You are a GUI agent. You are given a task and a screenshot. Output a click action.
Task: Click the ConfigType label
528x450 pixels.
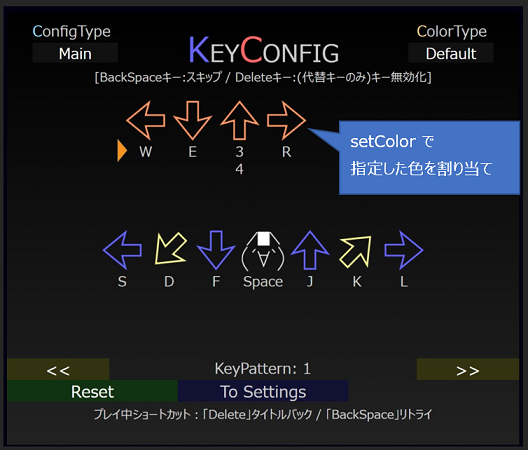[71, 31]
